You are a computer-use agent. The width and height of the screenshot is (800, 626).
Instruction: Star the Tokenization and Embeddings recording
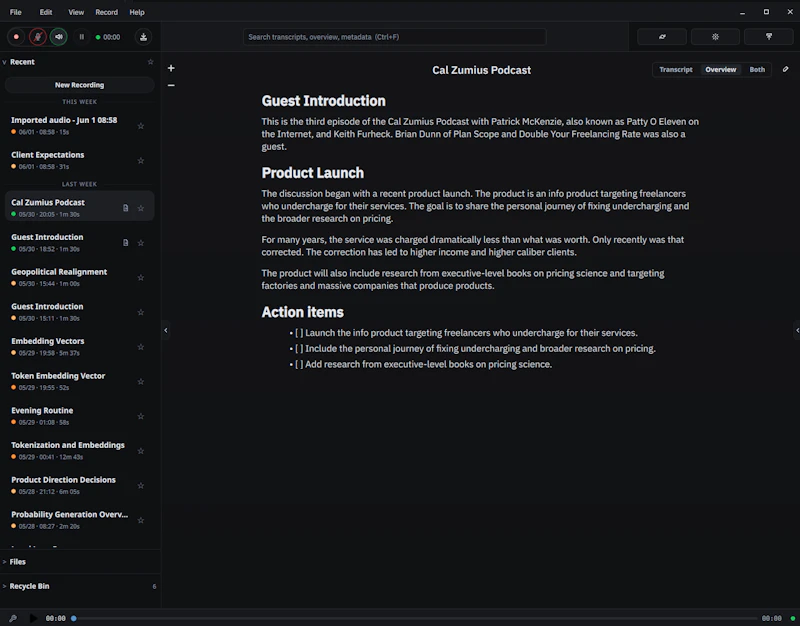(141, 451)
